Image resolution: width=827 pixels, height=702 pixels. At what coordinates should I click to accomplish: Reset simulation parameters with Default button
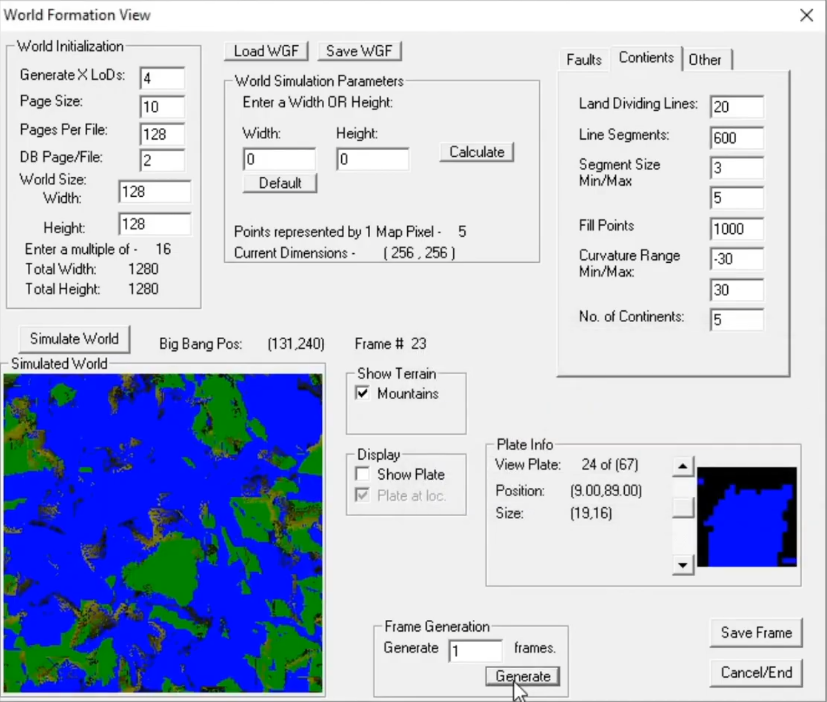tap(280, 183)
